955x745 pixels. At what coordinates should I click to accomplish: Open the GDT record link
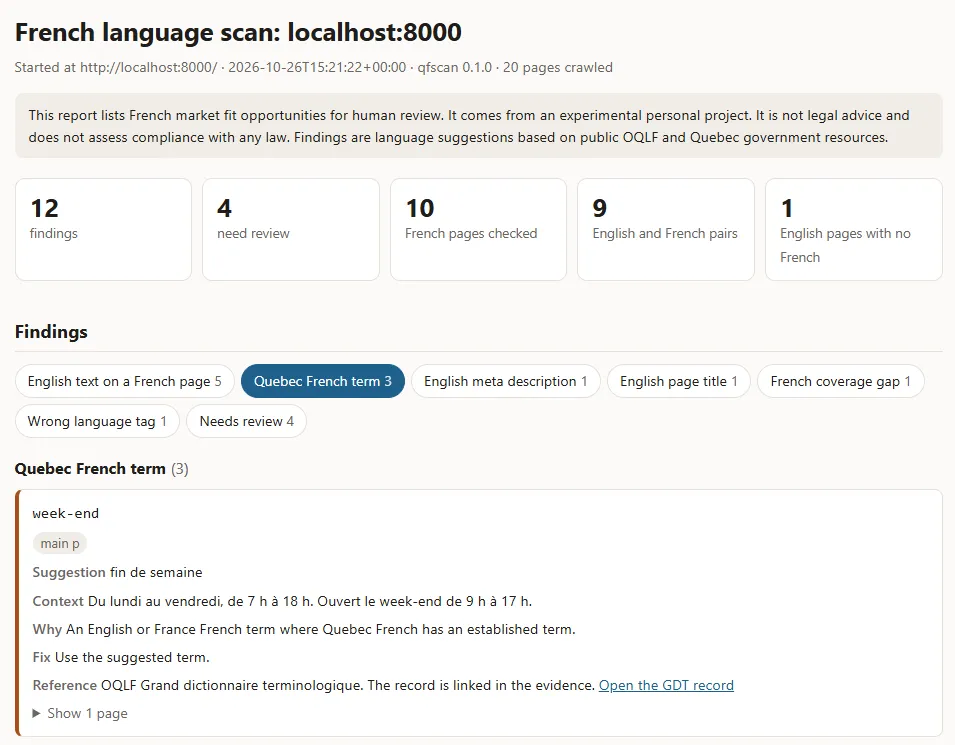point(666,685)
